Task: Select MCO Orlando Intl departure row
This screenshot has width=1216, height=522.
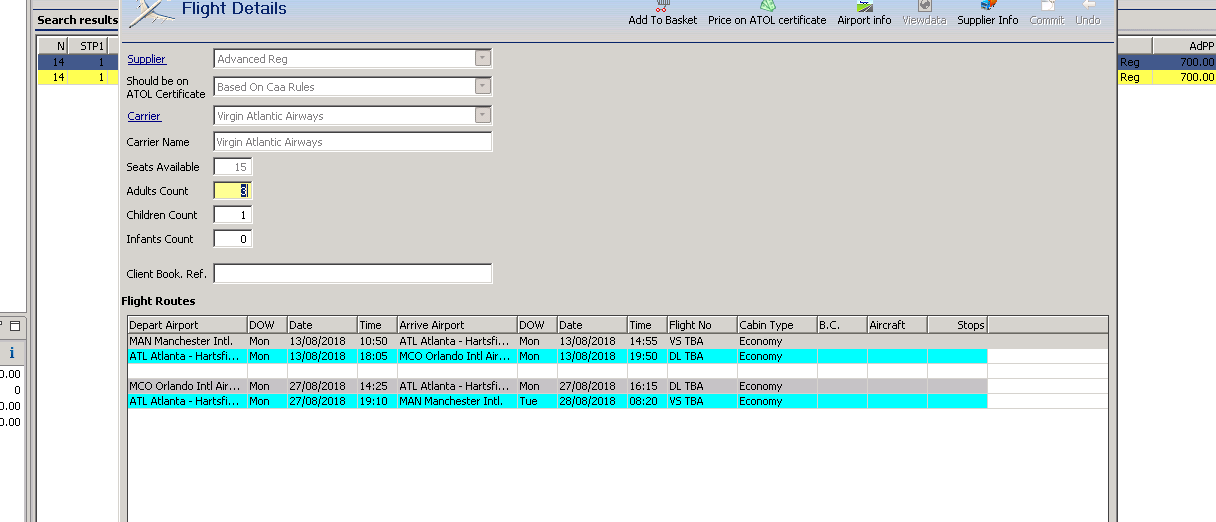Action: pos(557,386)
